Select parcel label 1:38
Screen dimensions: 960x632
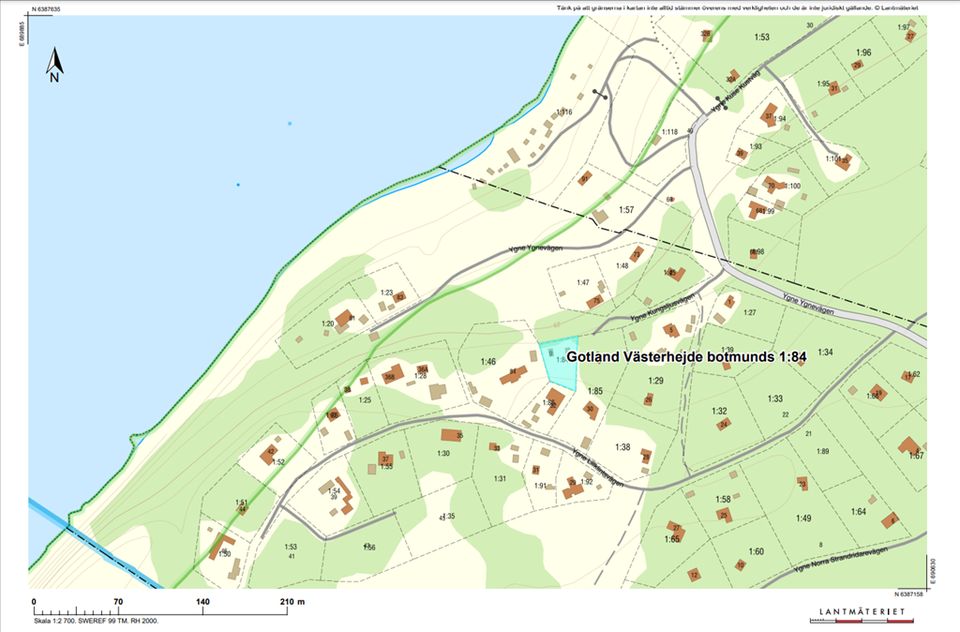[x=622, y=447]
